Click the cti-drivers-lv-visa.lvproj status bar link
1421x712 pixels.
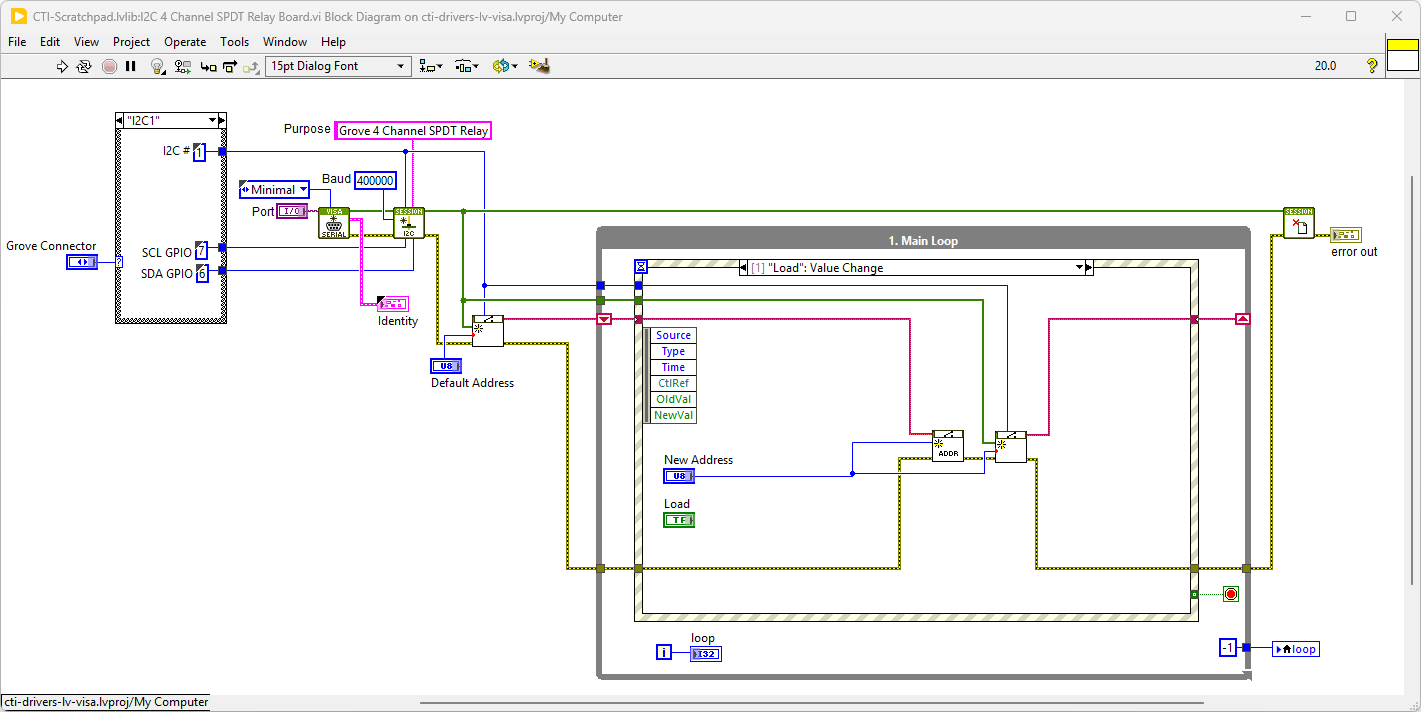(x=104, y=701)
